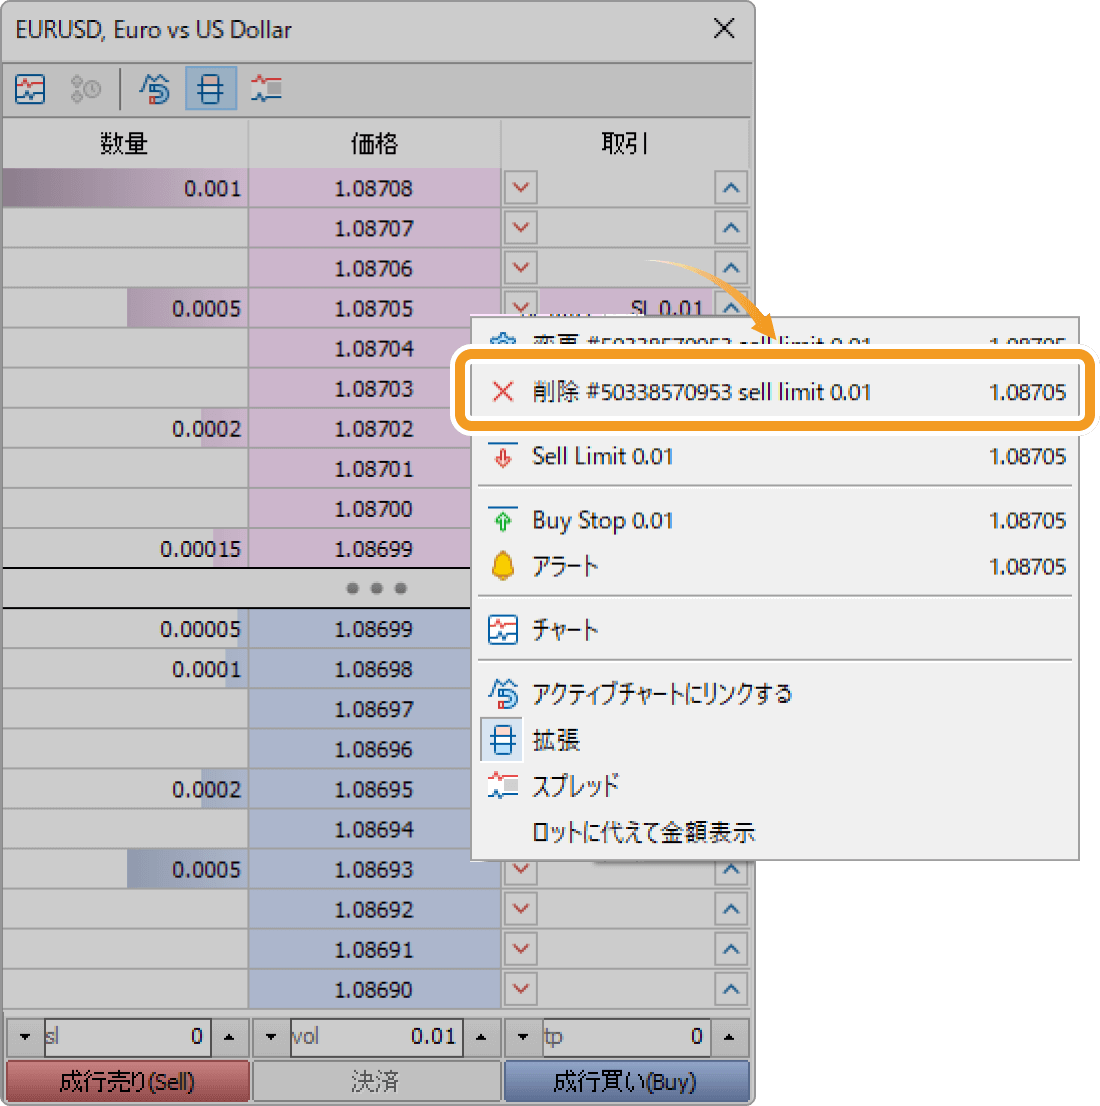Screen dimensions: 1100x1106
Task: Decrease tp with the down arrow
Action: coord(523,1037)
